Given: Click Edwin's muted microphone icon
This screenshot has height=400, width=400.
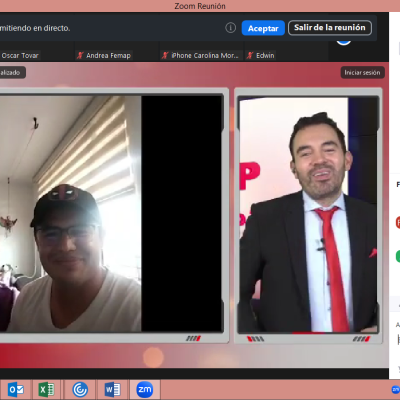Looking at the screenshot, I should click(x=250, y=55).
